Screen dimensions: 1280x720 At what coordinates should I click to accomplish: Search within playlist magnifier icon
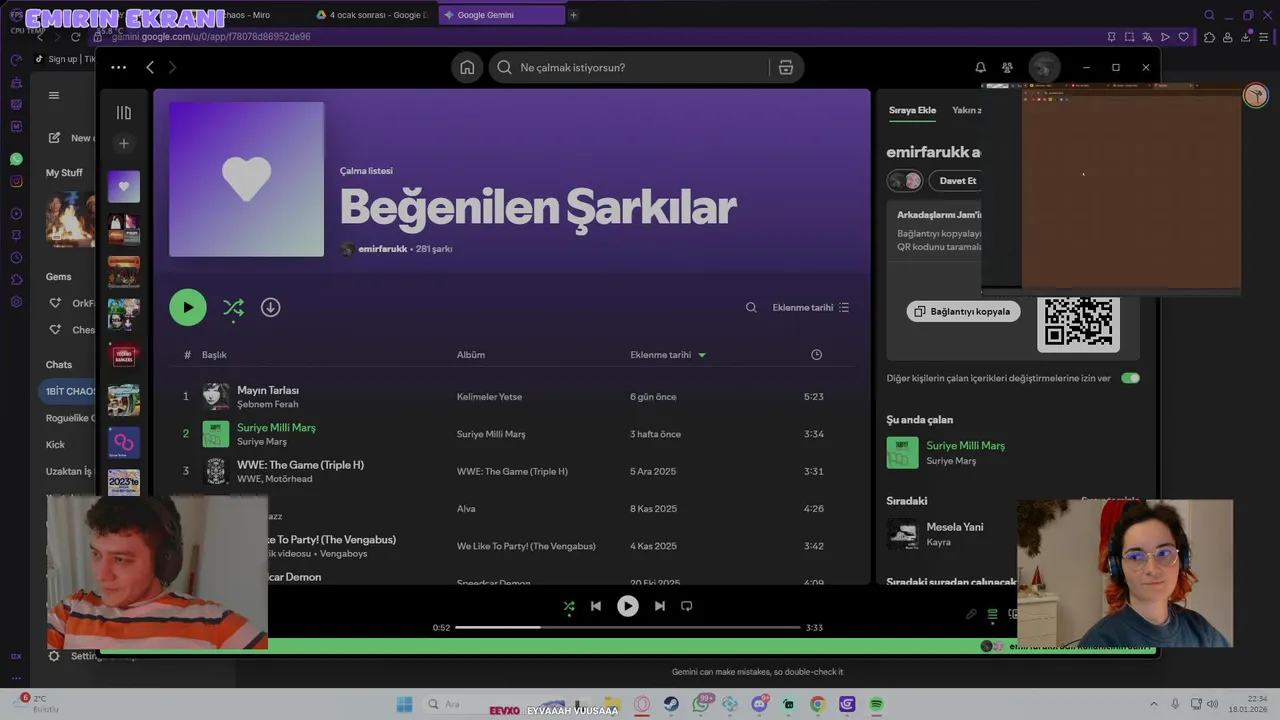click(x=751, y=308)
